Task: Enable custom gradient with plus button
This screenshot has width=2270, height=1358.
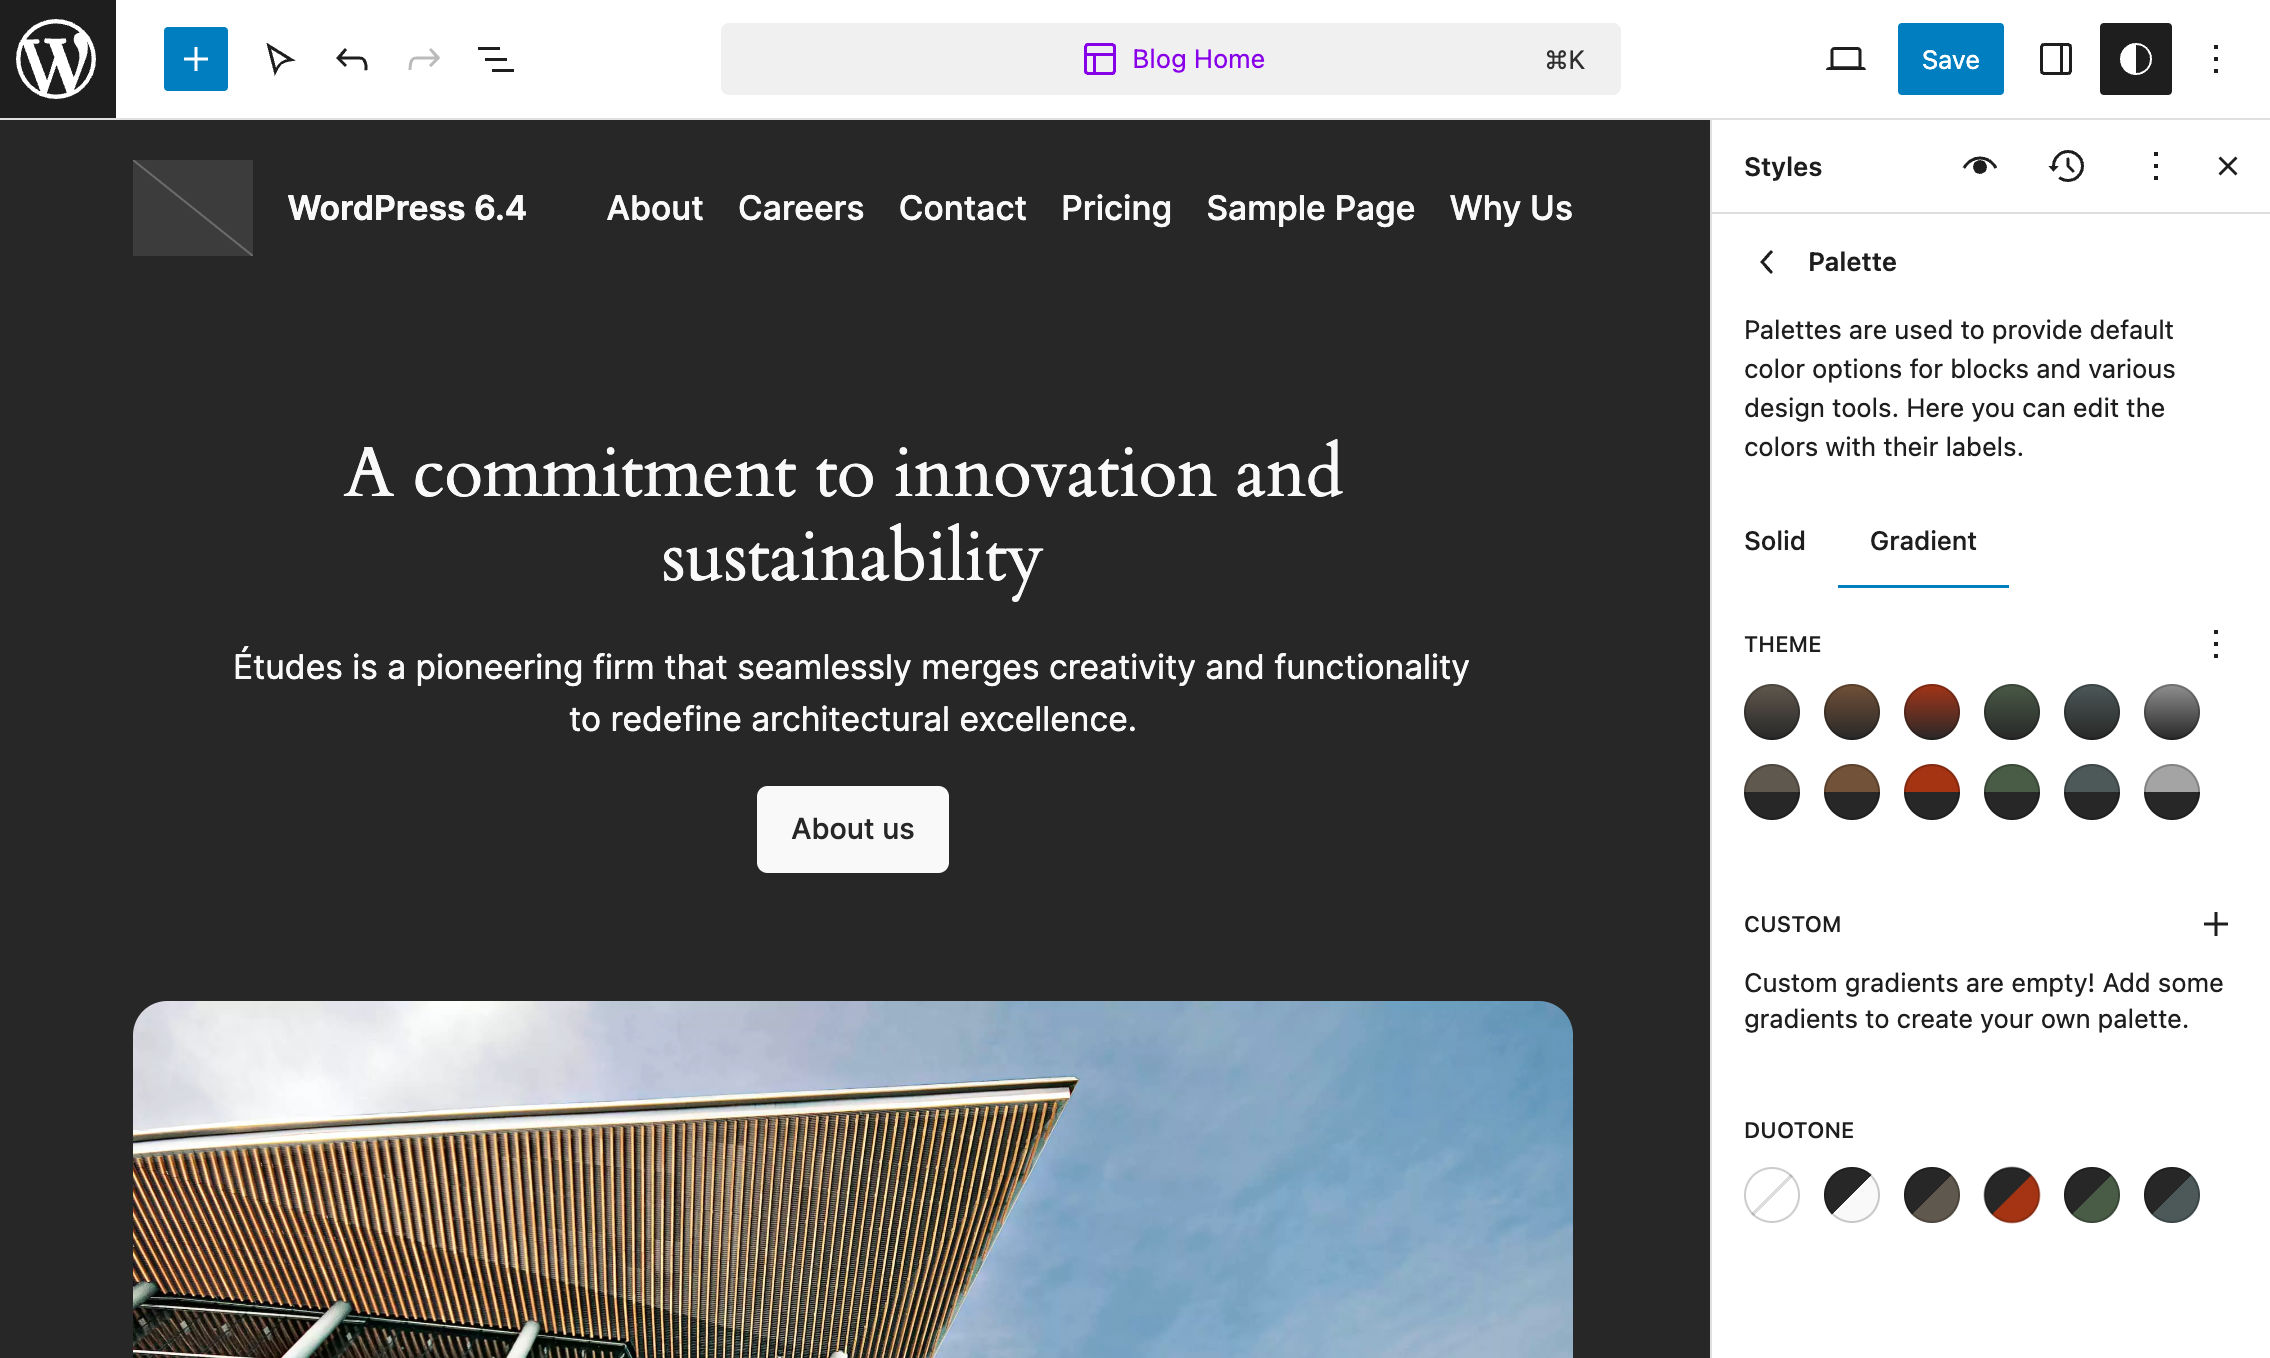Action: (2215, 923)
